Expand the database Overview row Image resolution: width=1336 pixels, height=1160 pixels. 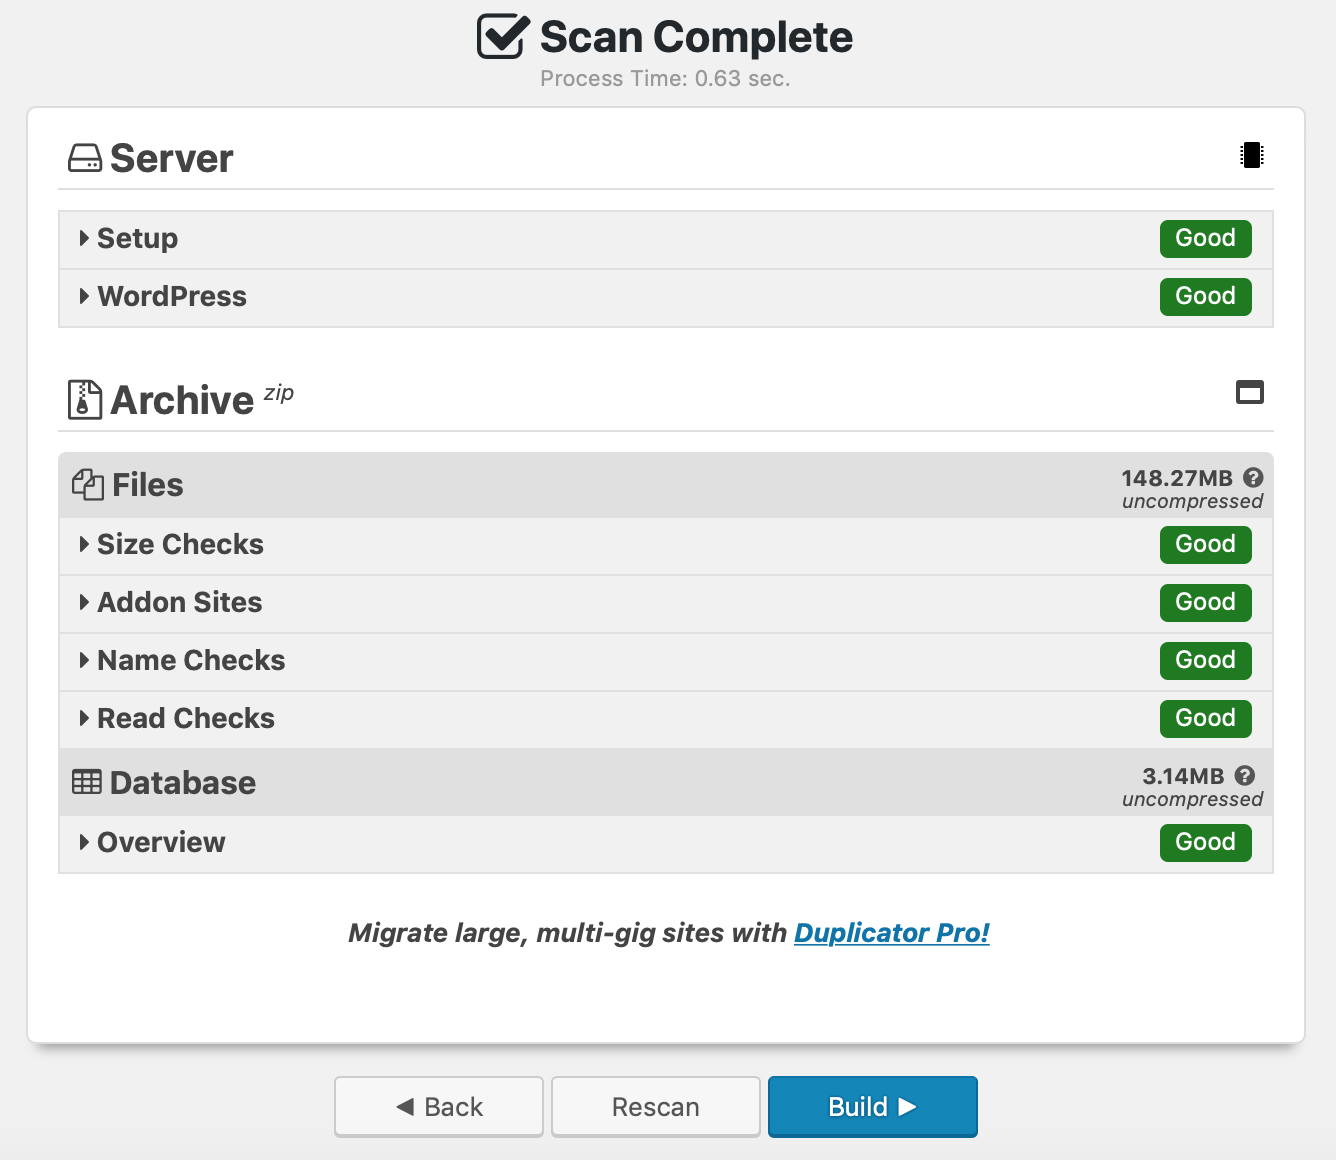160,843
